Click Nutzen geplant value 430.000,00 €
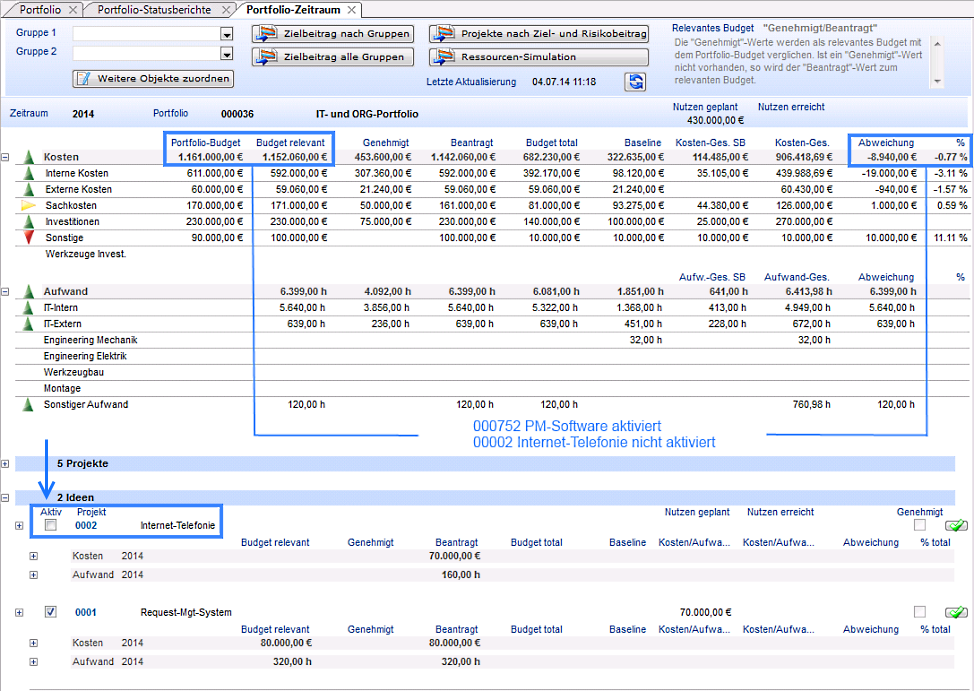 (x=715, y=121)
